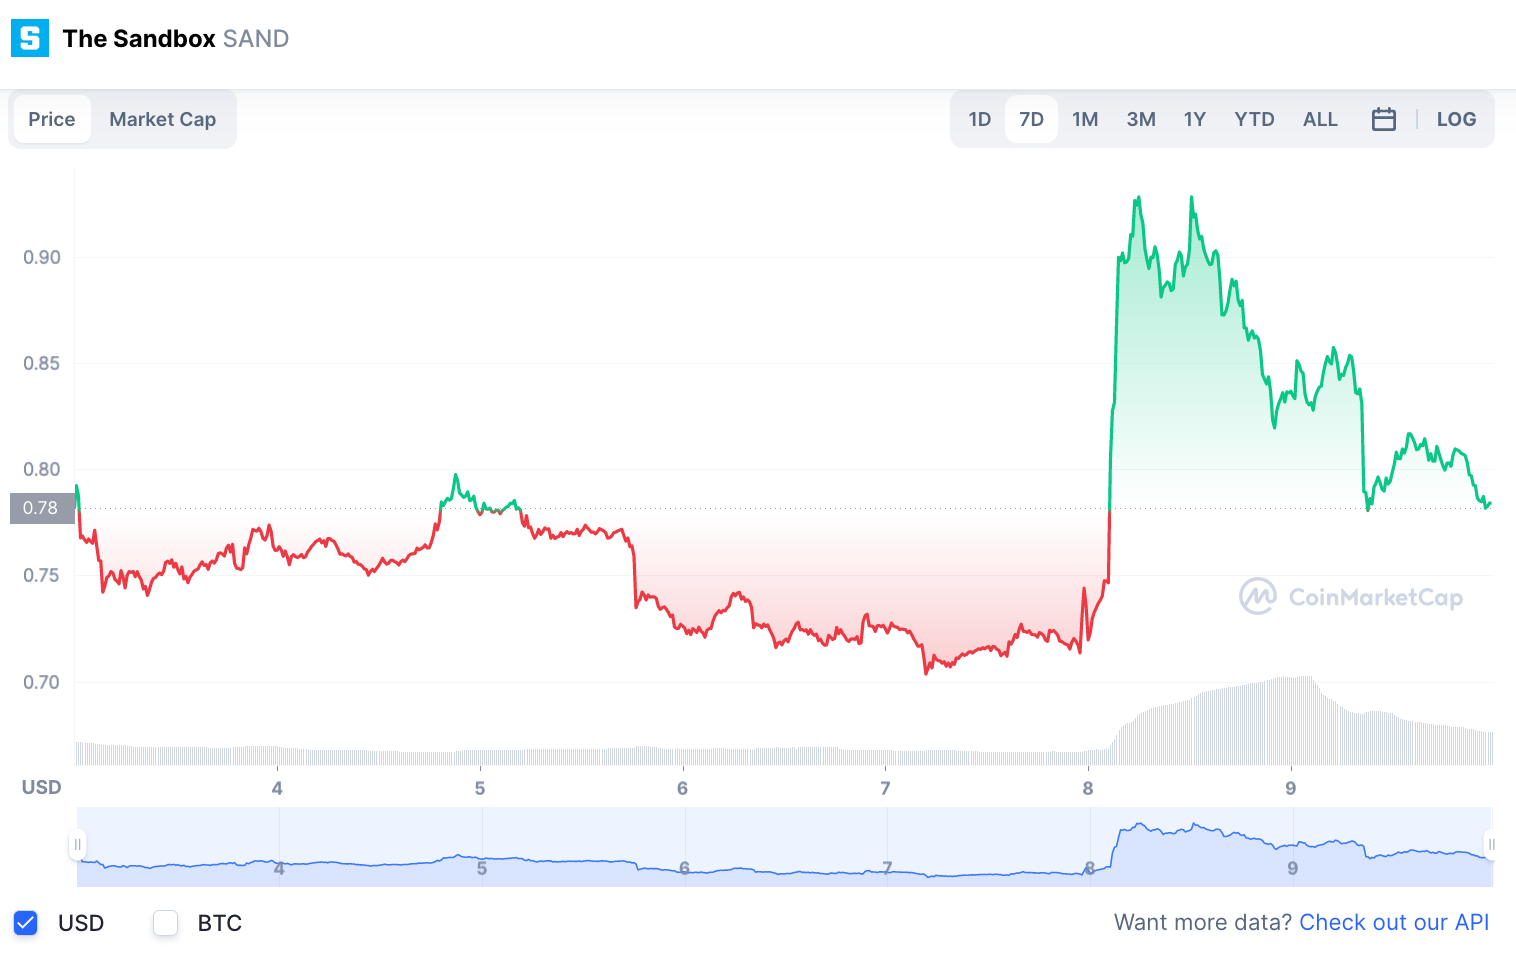This screenshot has width=1516, height=953.
Task: Open the calendar date range picker
Action: [x=1384, y=119]
